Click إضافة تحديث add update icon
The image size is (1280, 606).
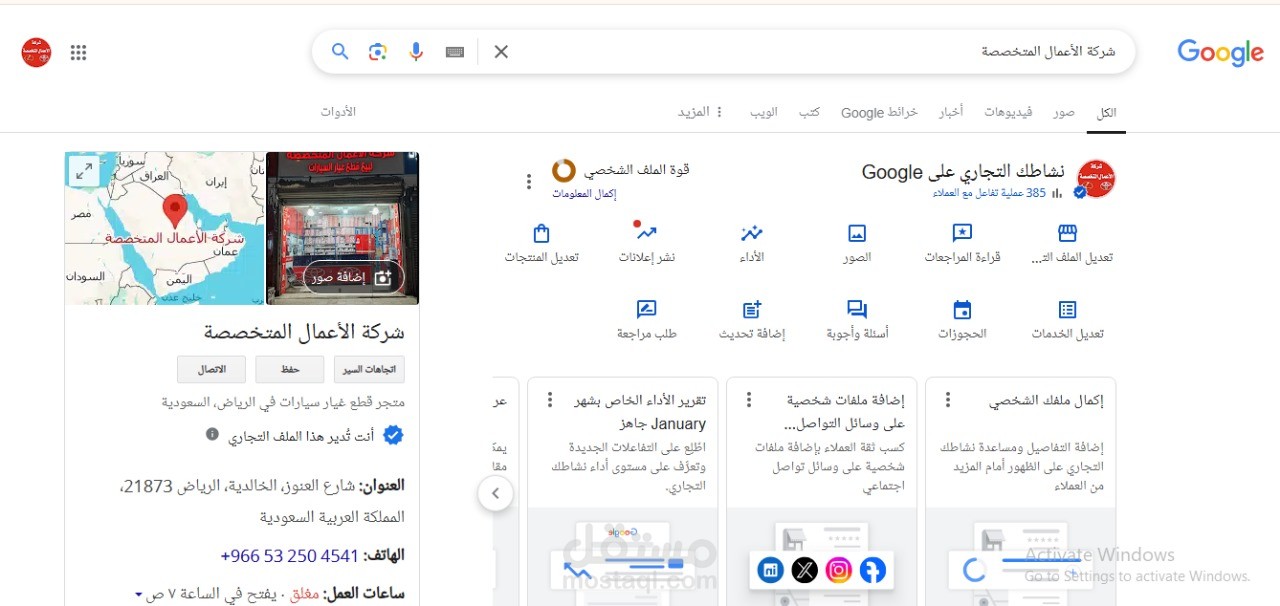coord(752,310)
